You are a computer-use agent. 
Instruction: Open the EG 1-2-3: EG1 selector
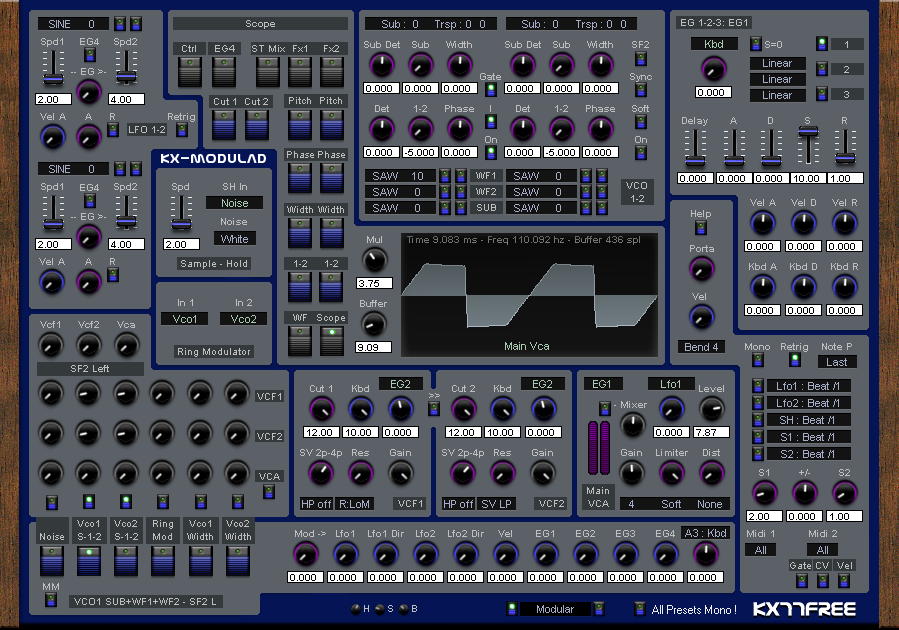714,23
